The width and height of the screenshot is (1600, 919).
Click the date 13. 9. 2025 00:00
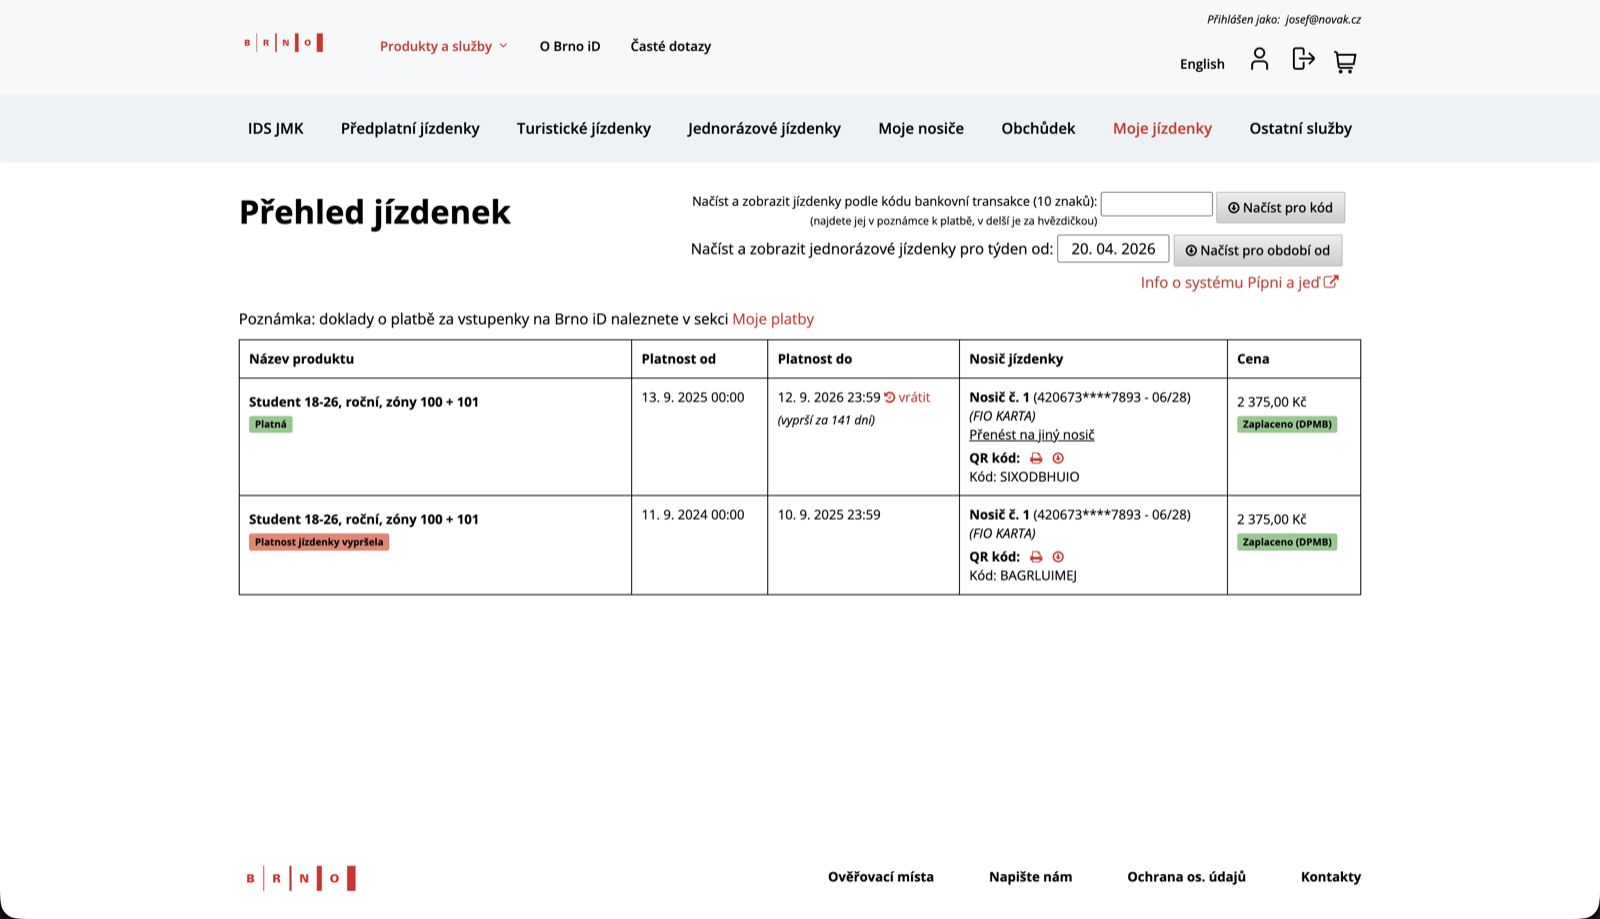click(693, 397)
